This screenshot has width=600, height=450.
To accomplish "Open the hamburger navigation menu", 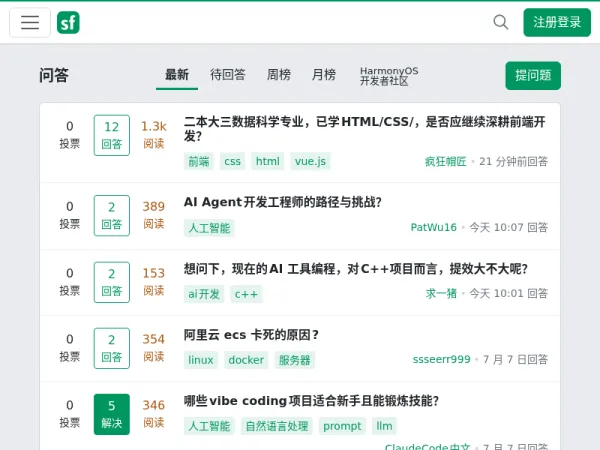I will click(30, 23).
